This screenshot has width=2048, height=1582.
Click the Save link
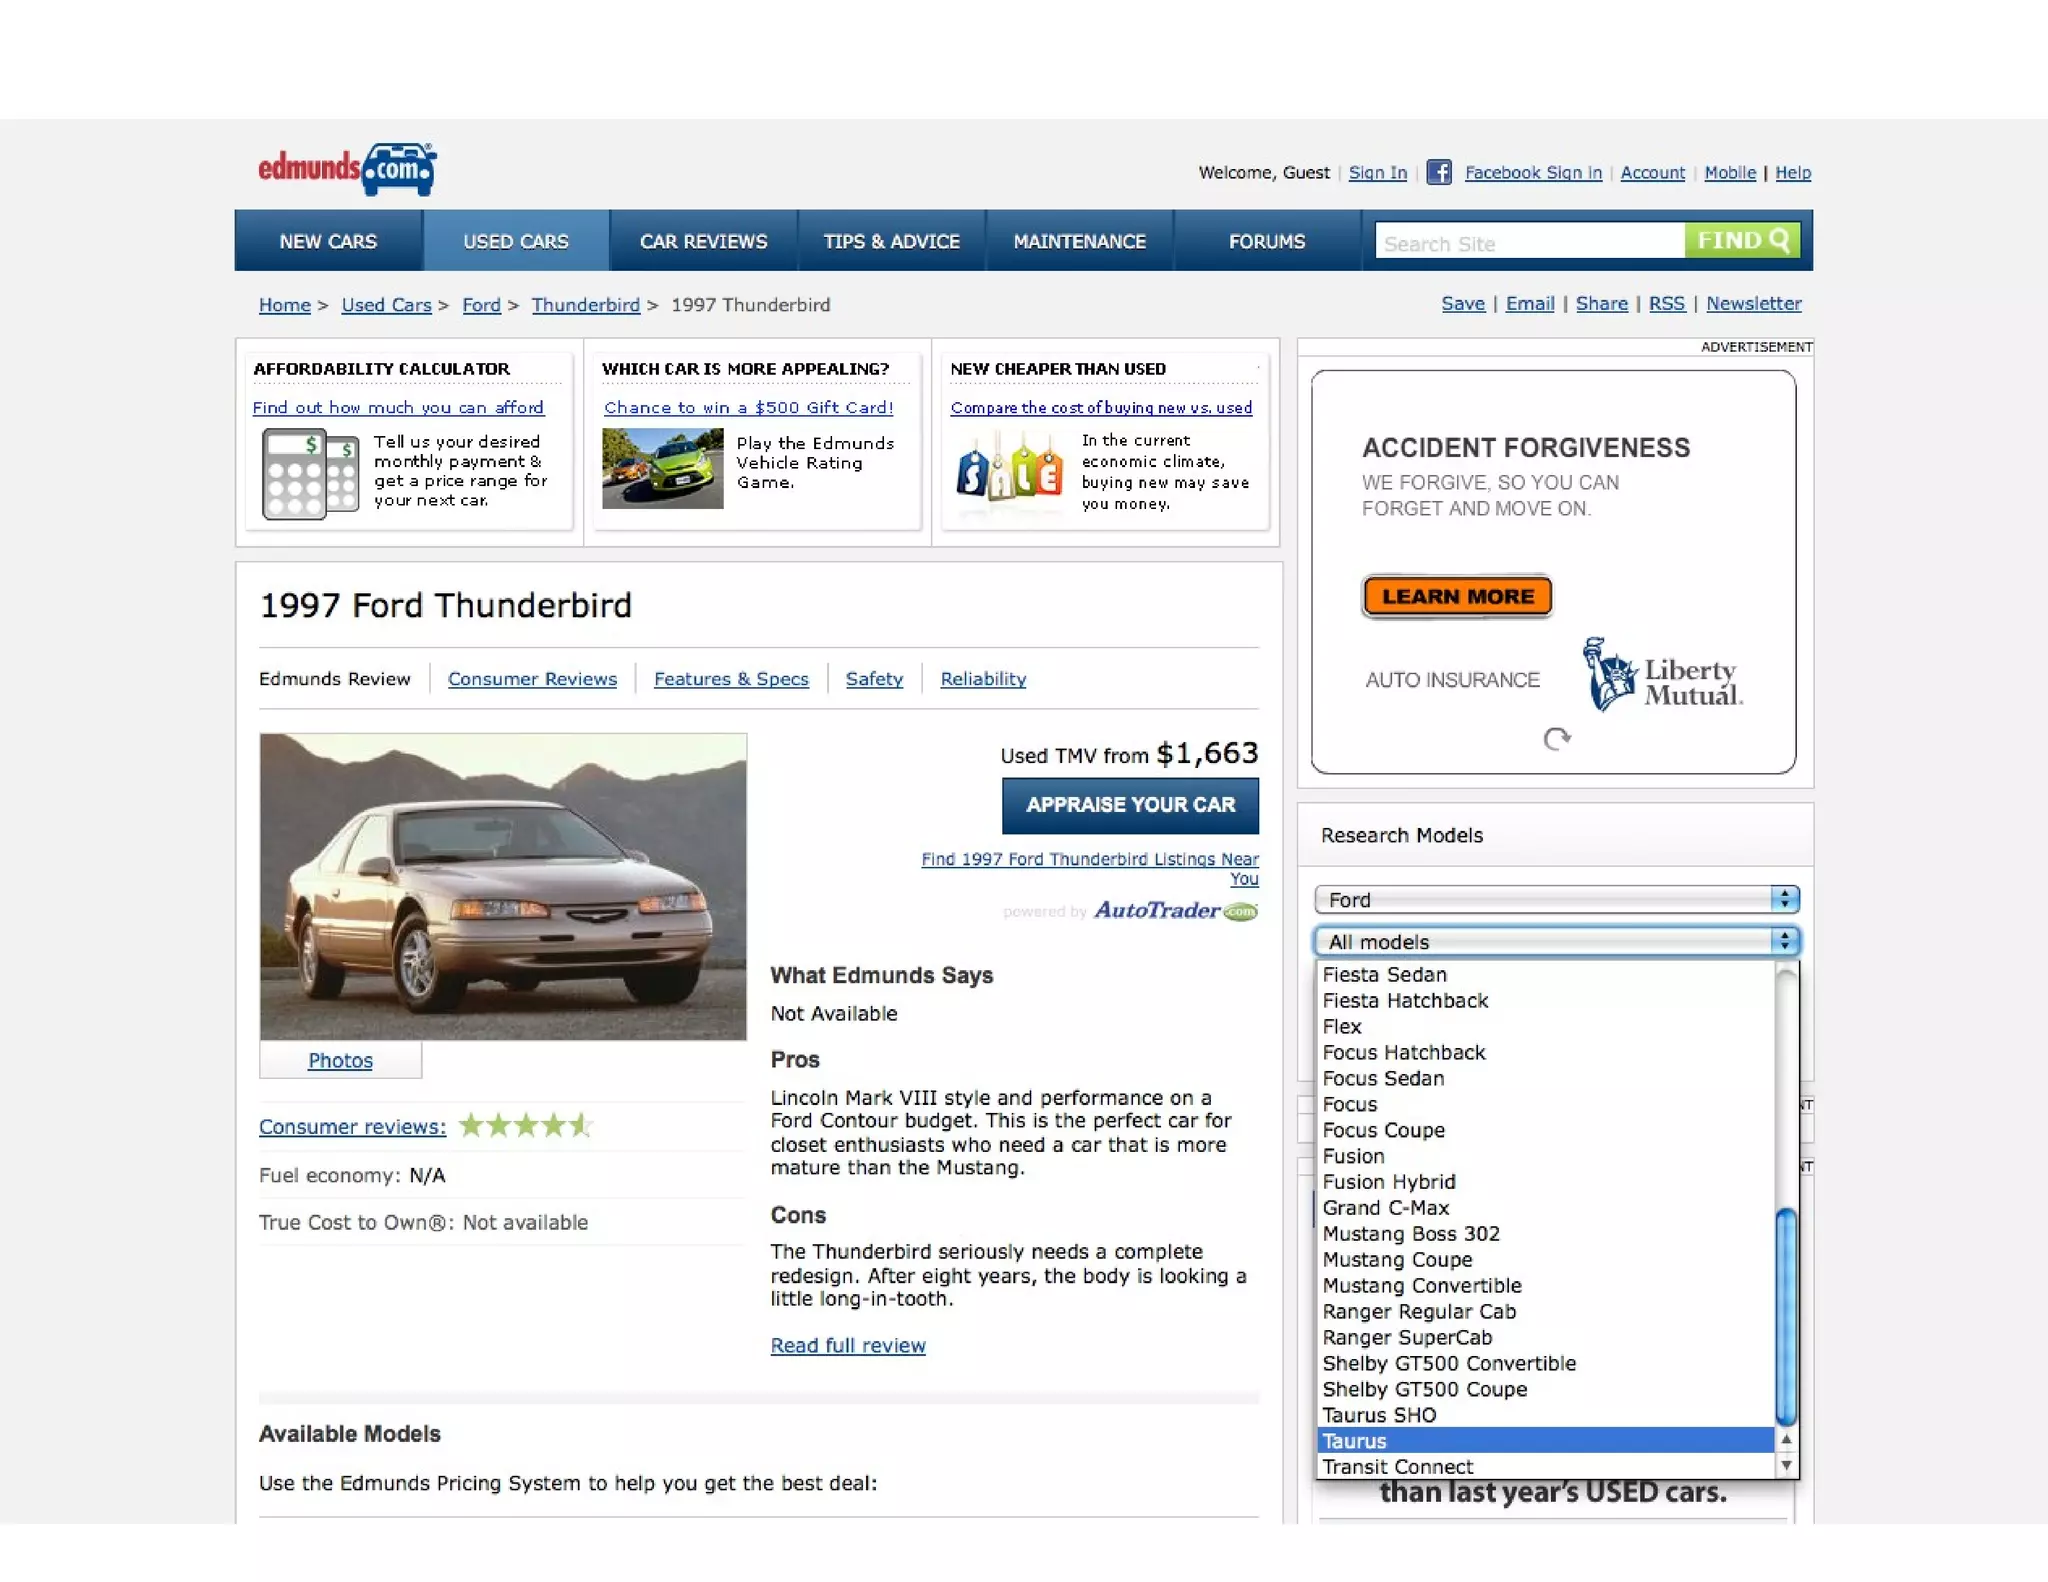tap(1463, 303)
